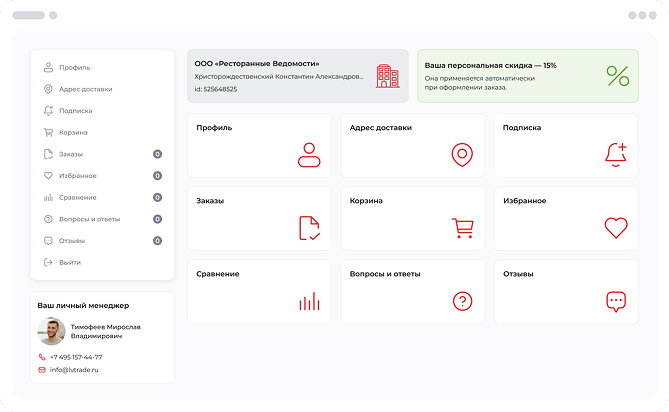Click the info@lvtrade.ru email link
The width and height of the screenshot is (669, 412).
coord(74,370)
